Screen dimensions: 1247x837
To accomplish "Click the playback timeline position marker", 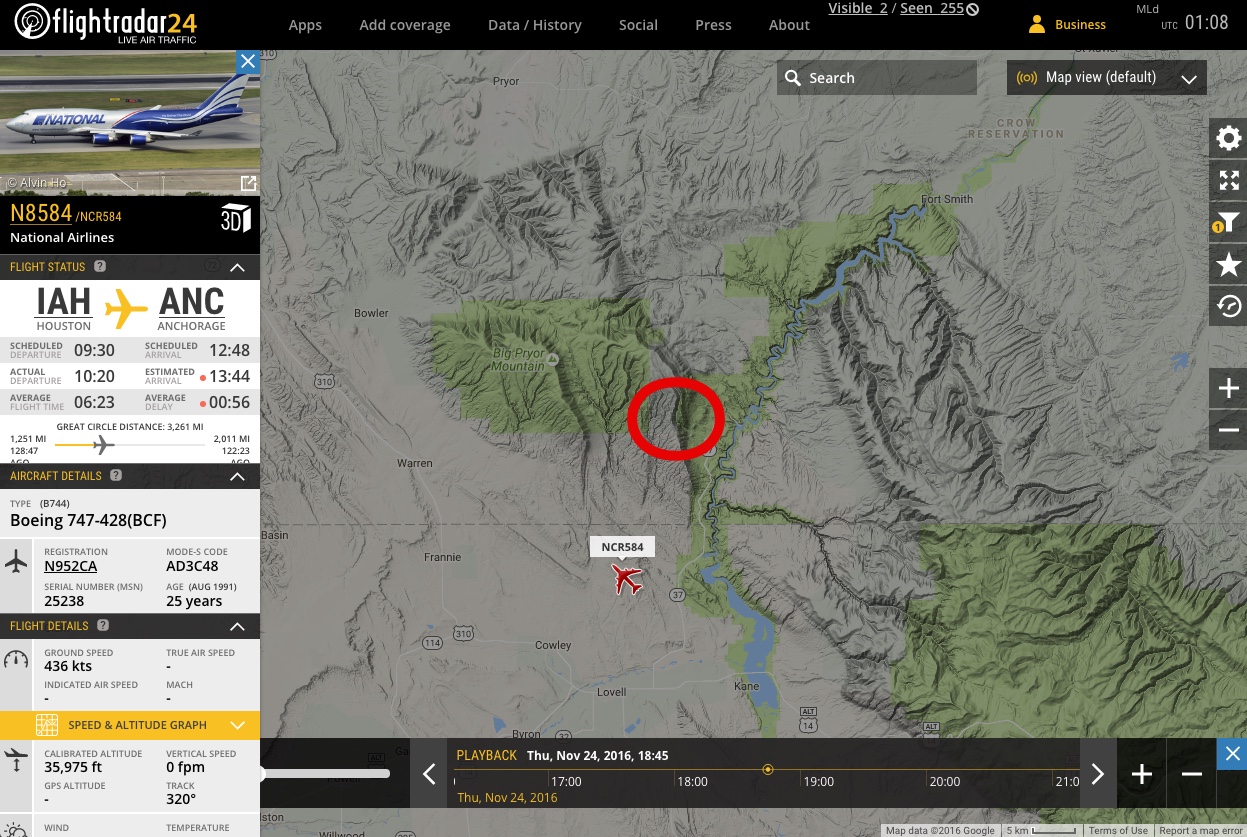I will click(768, 769).
